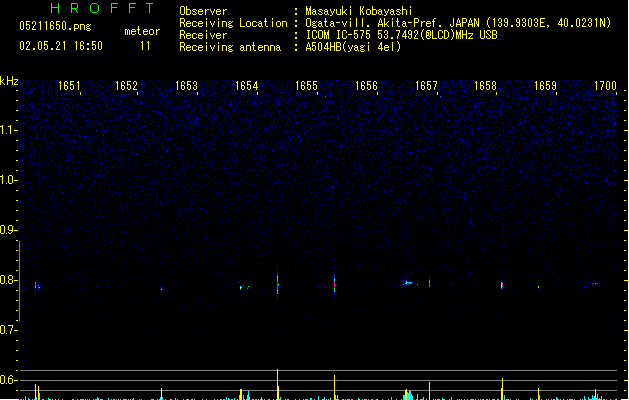Click the HROFFT title text
This screenshot has width=629, height=400.
103,8
